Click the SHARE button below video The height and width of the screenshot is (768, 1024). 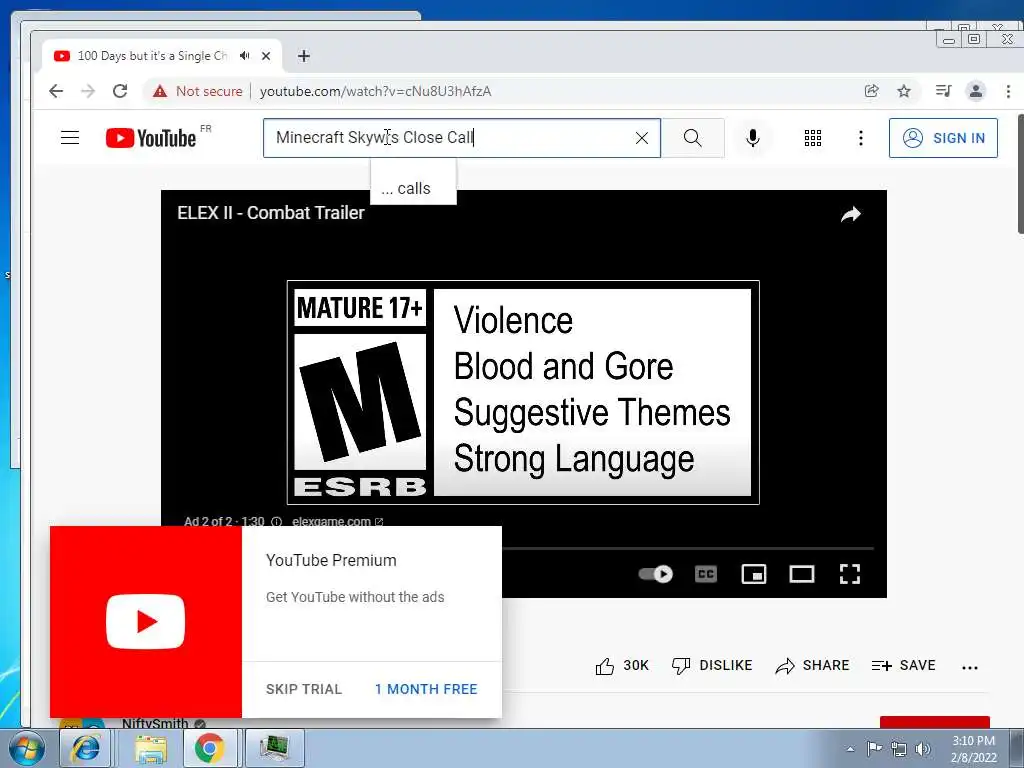[x=812, y=665]
